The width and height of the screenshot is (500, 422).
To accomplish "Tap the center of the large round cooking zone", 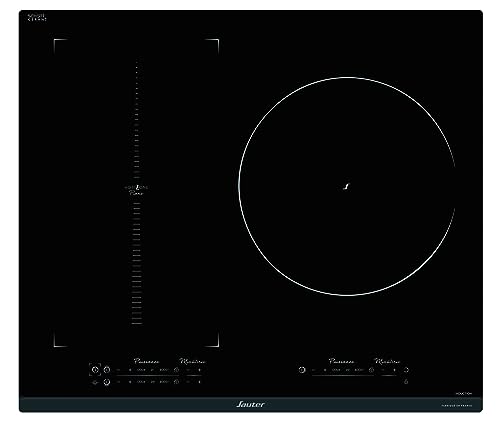I will (347, 186).
